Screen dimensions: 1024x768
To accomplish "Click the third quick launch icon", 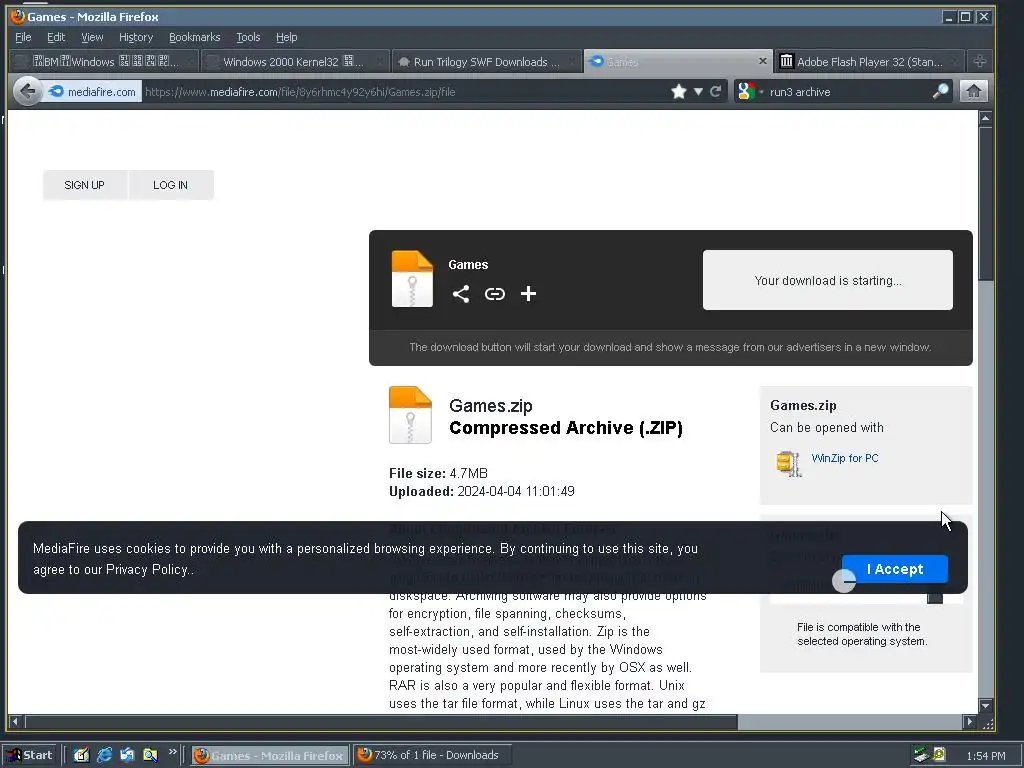I will [x=127, y=755].
